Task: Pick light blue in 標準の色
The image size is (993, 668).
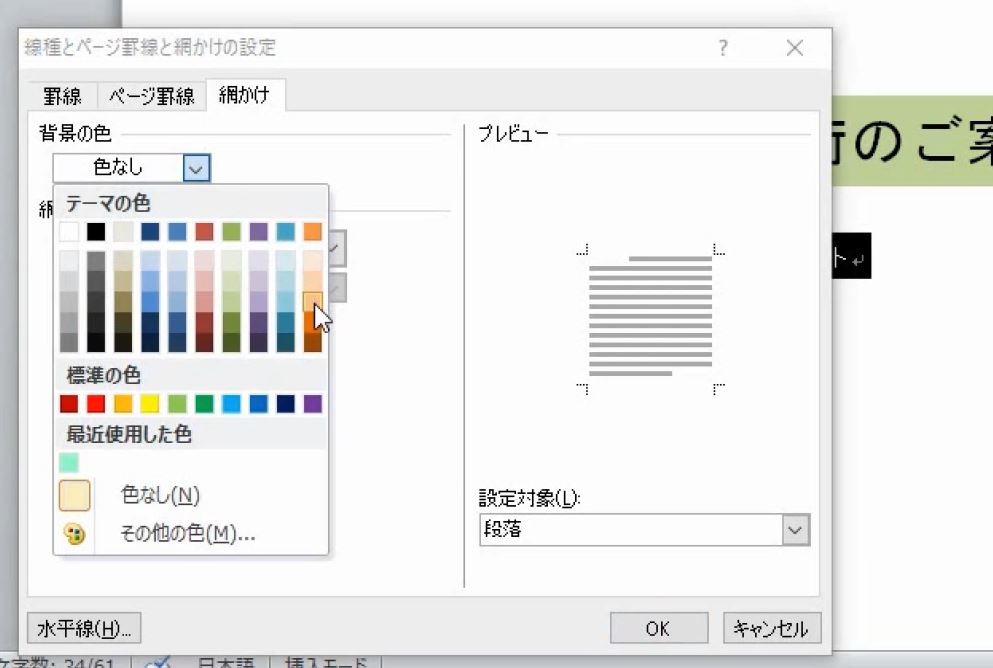Action: point(232,404)
